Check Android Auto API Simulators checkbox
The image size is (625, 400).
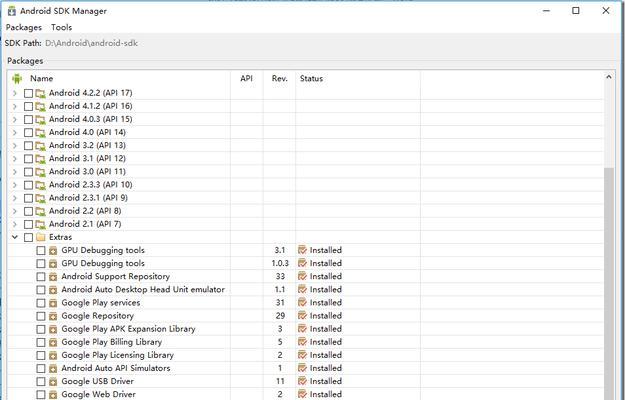click(41, 369)
